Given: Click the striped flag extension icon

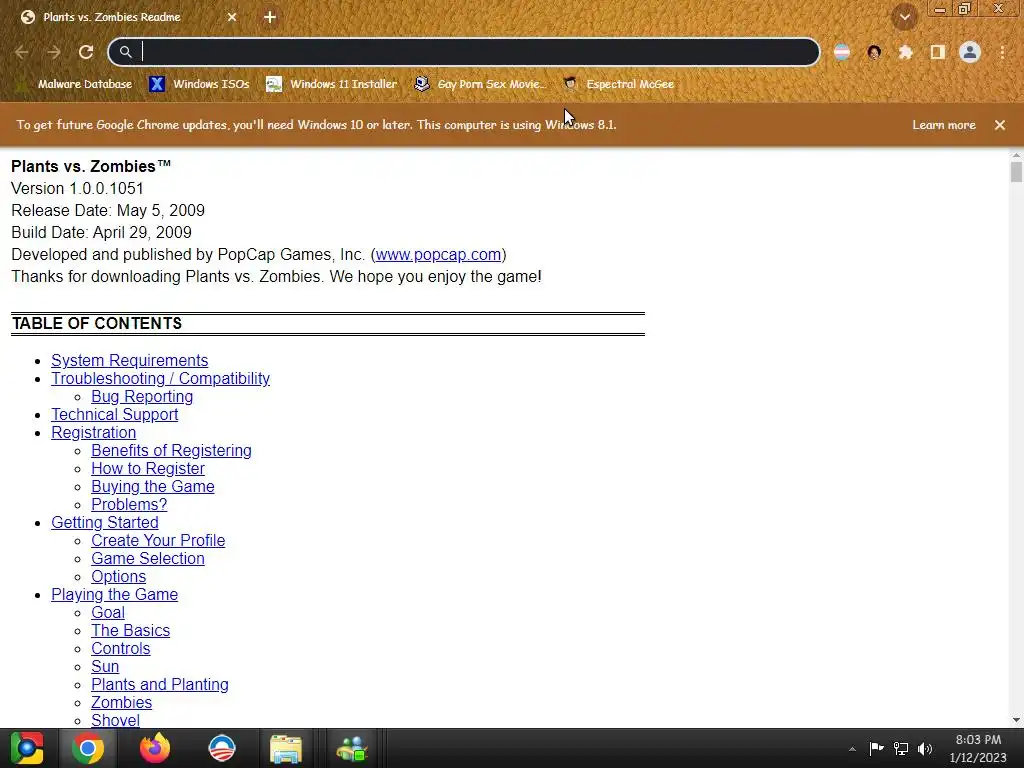Looking at the screenshot, I should point(842,52).
